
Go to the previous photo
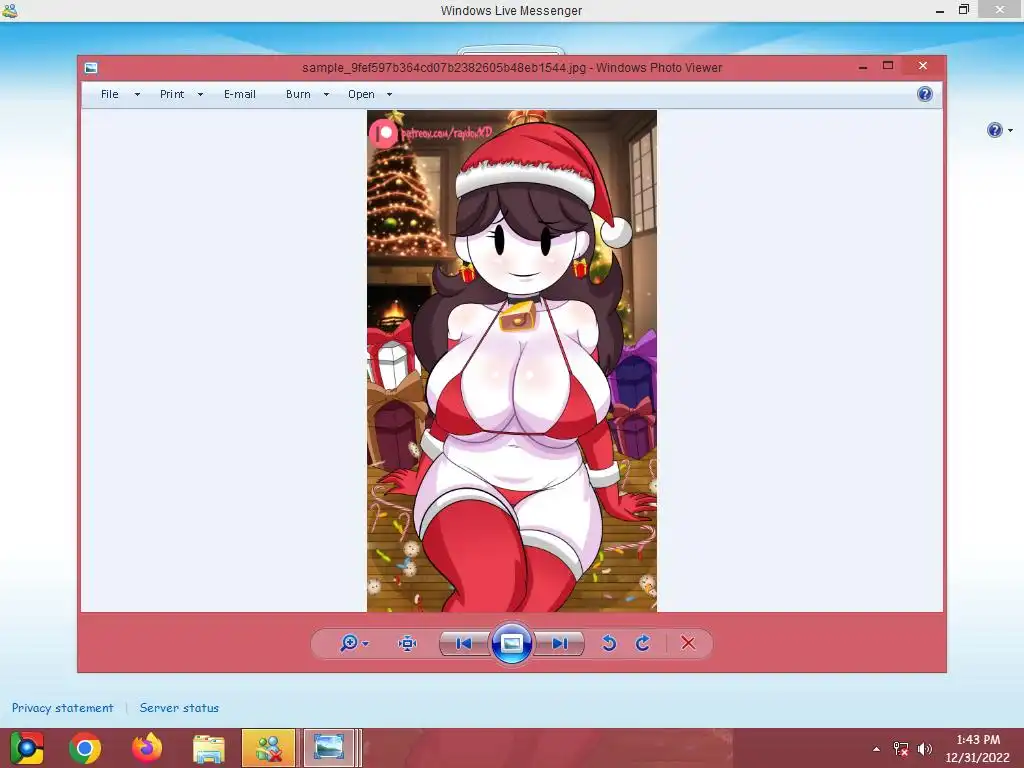click(x=464, y=643)
